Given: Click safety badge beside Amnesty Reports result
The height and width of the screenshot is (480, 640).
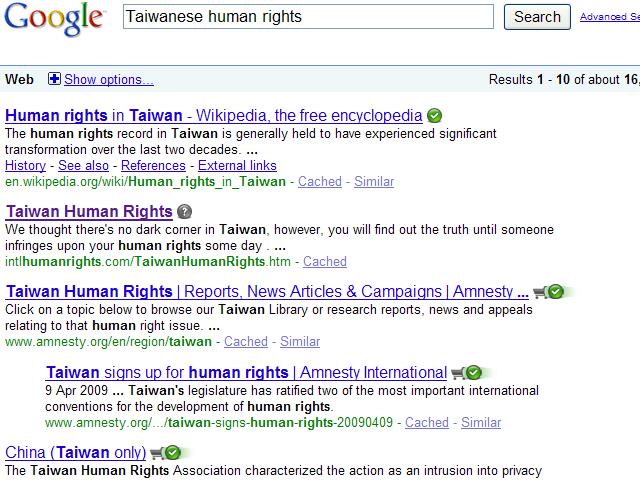Looking at the screenshot, I should [550, 292].
